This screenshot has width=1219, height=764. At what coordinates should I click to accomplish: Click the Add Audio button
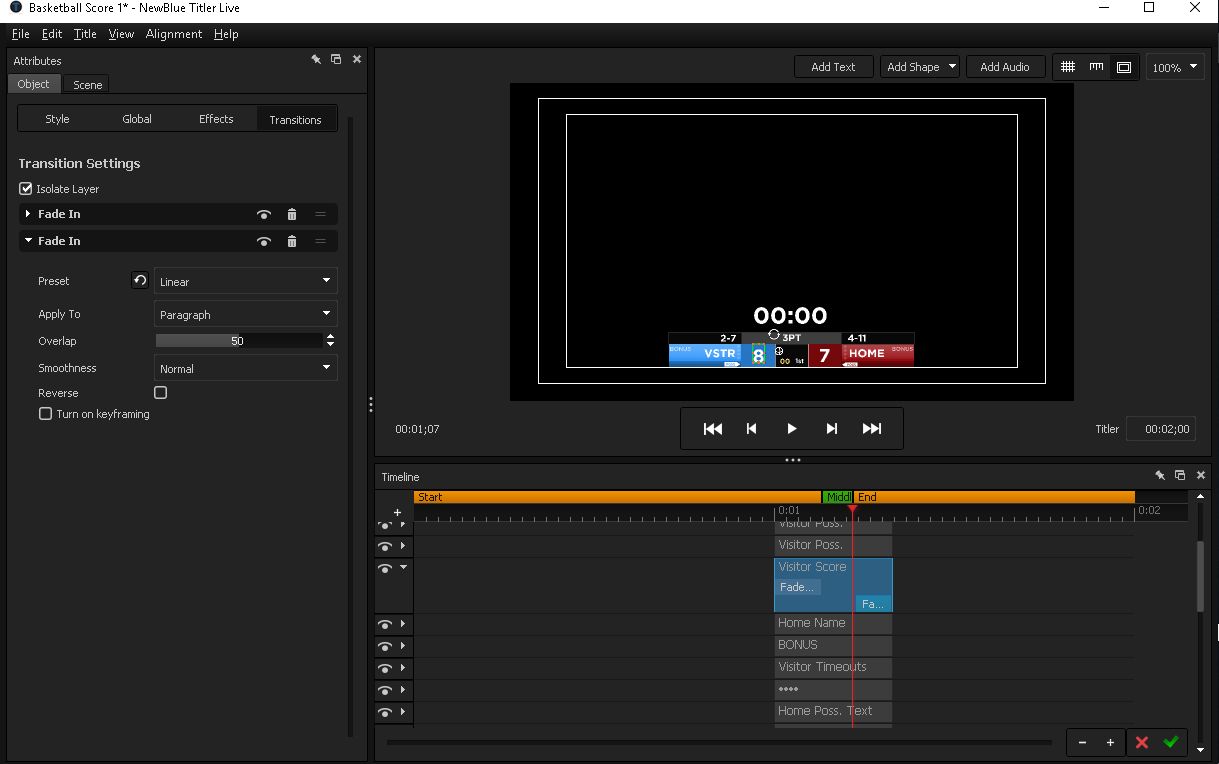click(x=1004, y=67)
